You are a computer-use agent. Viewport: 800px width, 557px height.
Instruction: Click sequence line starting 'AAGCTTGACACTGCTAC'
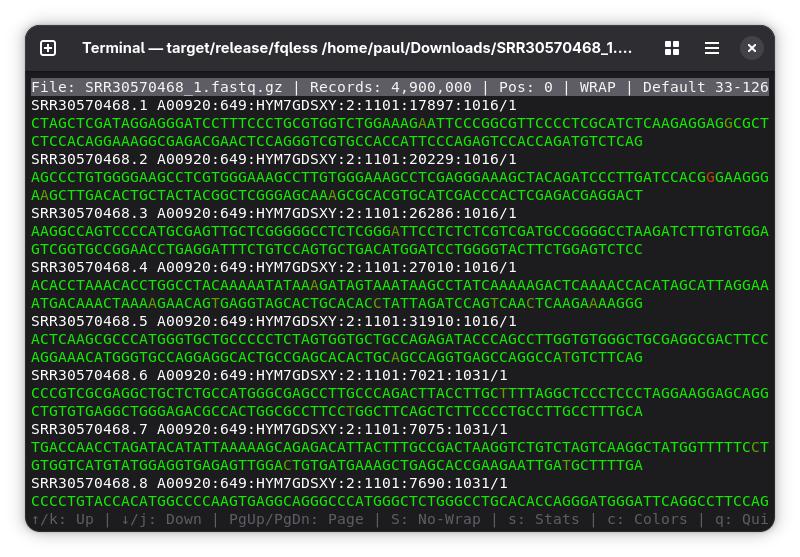click(x=337, y=195)
